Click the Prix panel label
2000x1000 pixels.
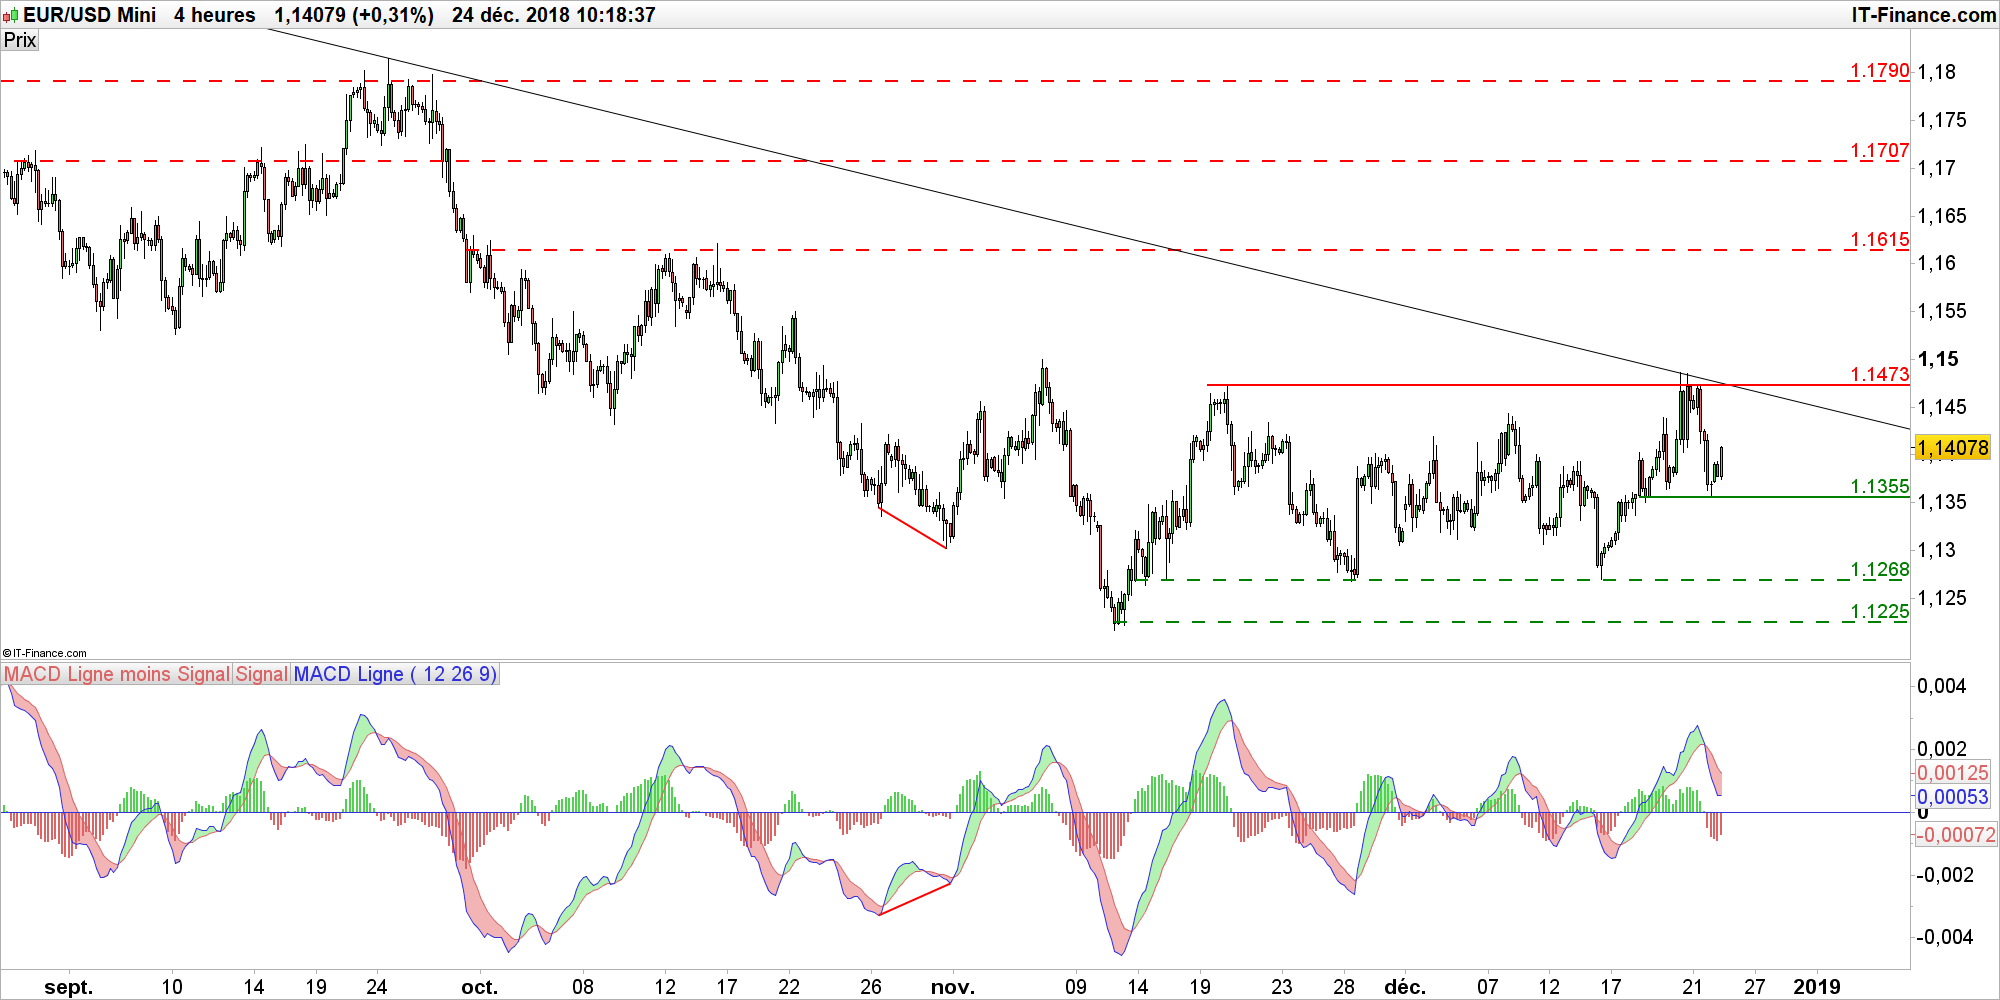tap(20, 40)
